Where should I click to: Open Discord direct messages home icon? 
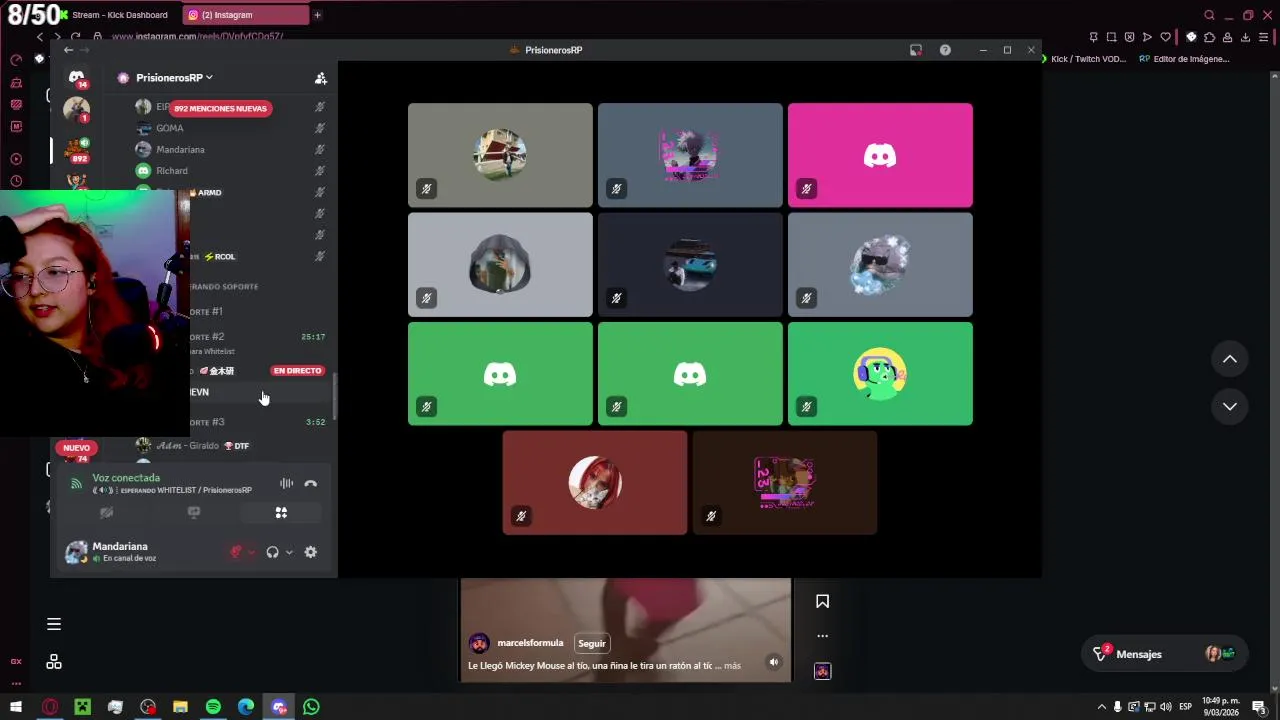[x=76, y=77]
